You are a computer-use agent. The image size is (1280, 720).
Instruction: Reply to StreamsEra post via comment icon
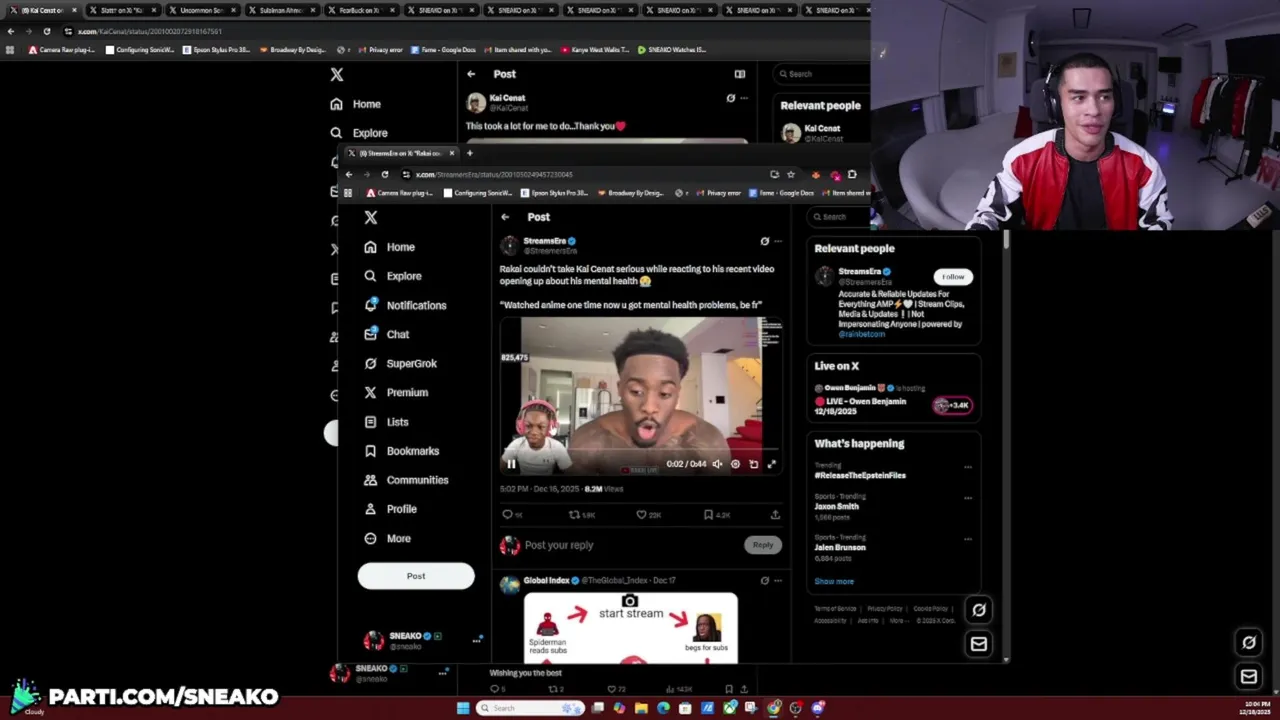[508, 515]
